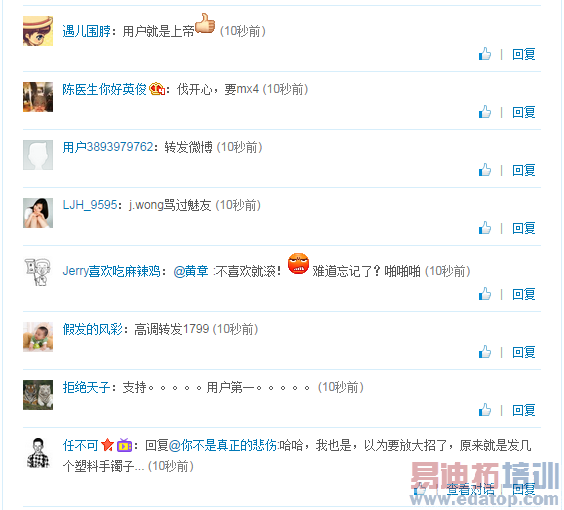The image size is (564, 510).
Task: Like 陈医生你好英俊's comment about mx4
Action: pyautogui.click(x=485, y=112)
